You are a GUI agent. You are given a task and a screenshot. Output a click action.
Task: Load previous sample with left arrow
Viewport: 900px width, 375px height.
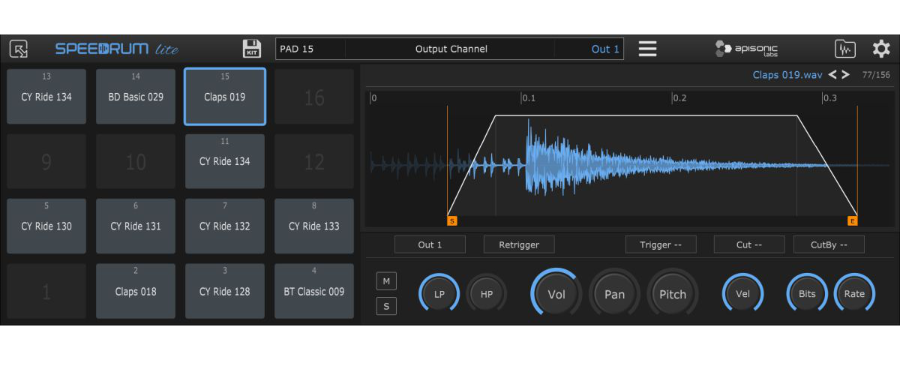click(832, 75)
